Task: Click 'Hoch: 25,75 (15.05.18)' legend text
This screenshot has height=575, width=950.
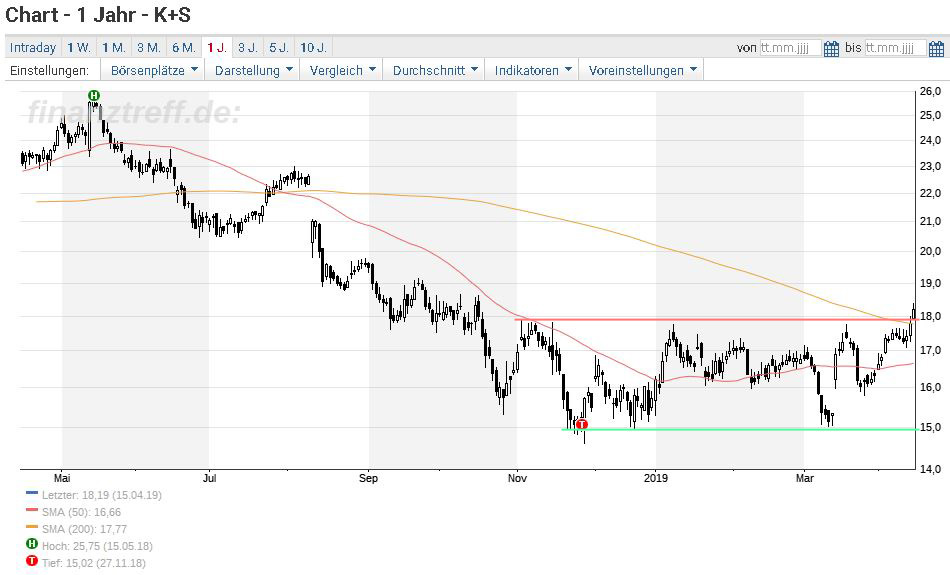Action: point(97,546)
